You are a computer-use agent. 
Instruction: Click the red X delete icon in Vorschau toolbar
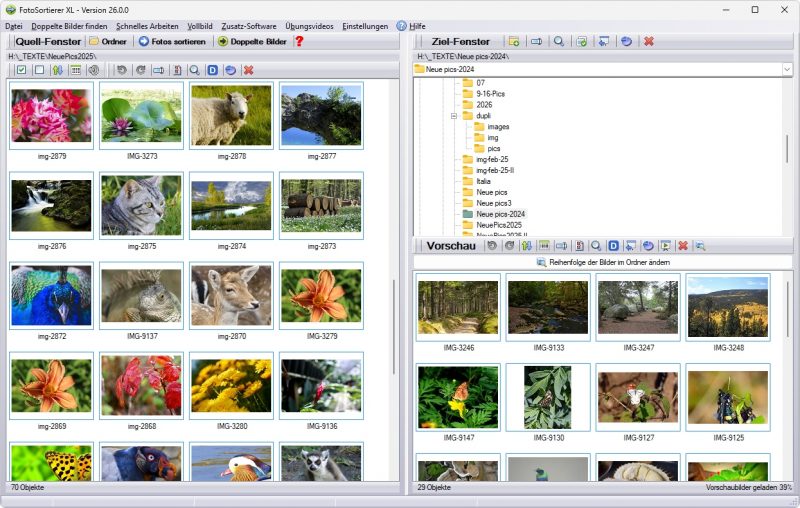683,246
